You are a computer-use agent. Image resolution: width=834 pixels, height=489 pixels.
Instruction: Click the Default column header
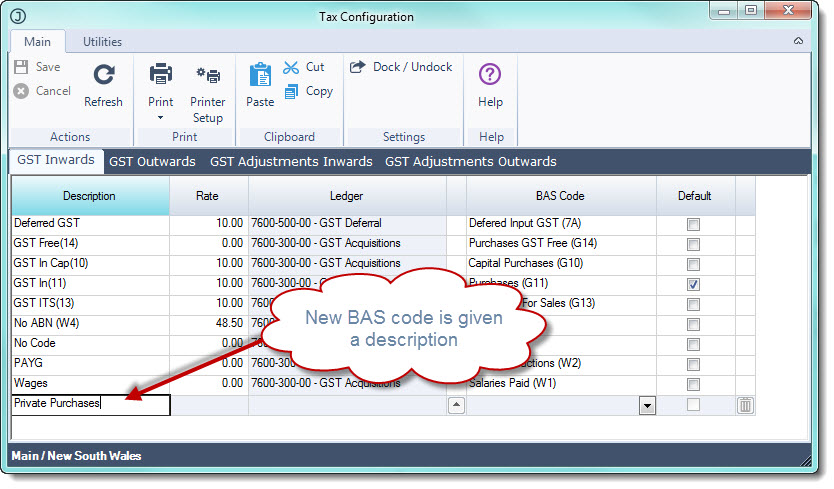click(695, 196)
